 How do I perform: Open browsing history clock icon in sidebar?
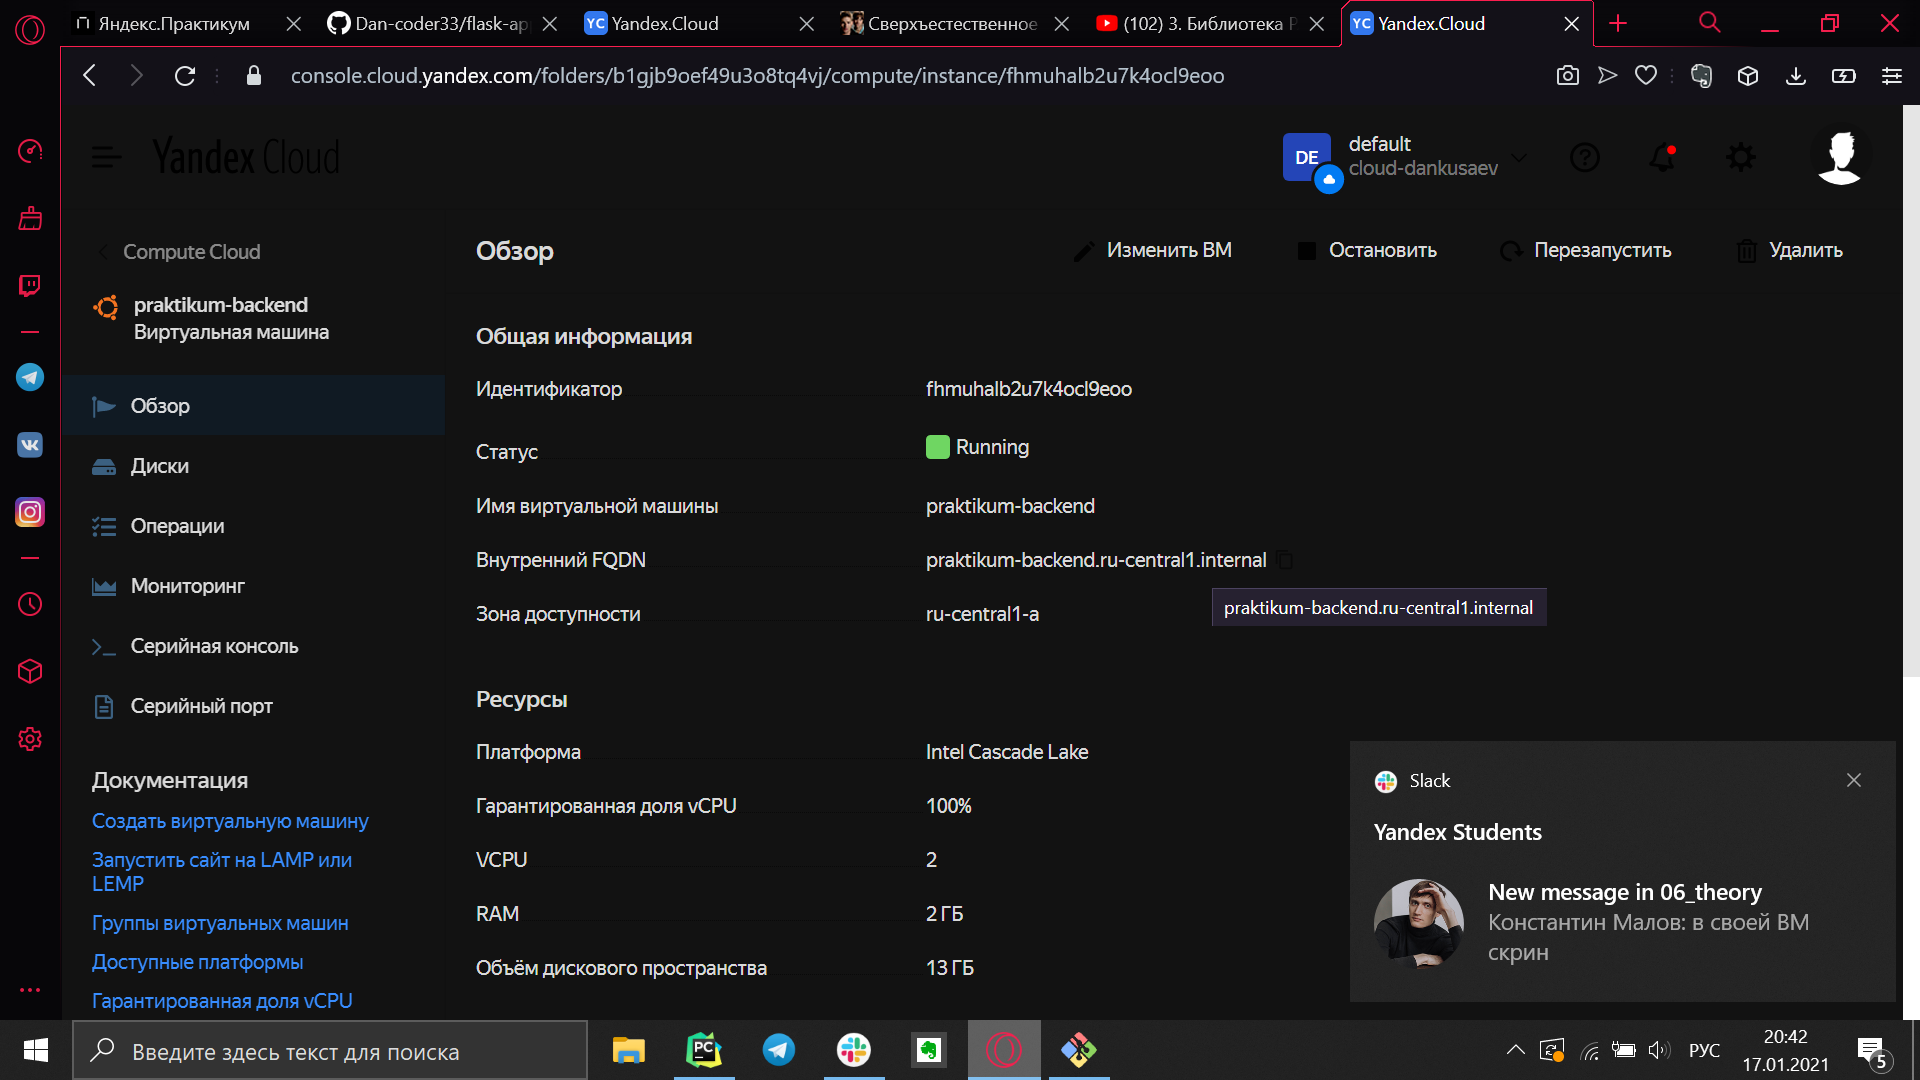tap(30, 604)
